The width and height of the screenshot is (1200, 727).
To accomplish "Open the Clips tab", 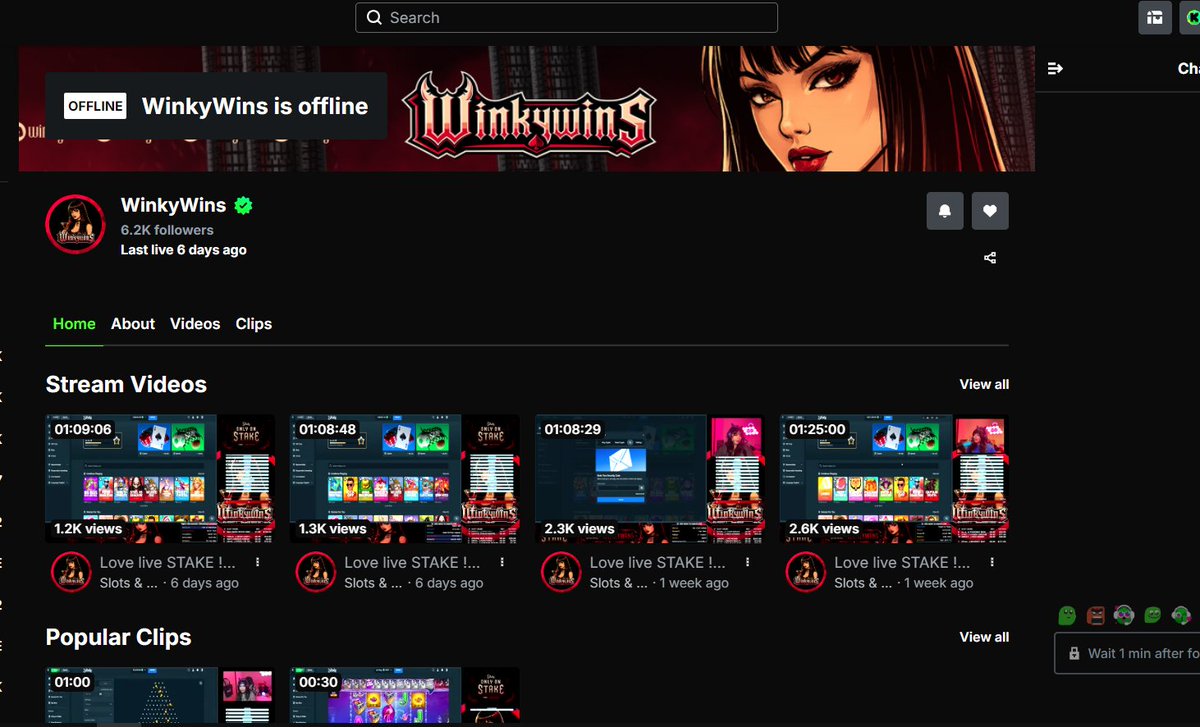I will click(254, 324).
